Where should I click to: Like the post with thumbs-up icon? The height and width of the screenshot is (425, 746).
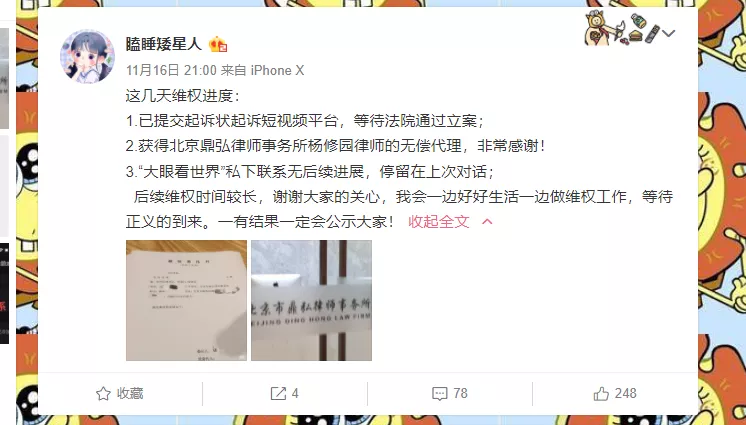pyautogui.click(x=601, y=394)
